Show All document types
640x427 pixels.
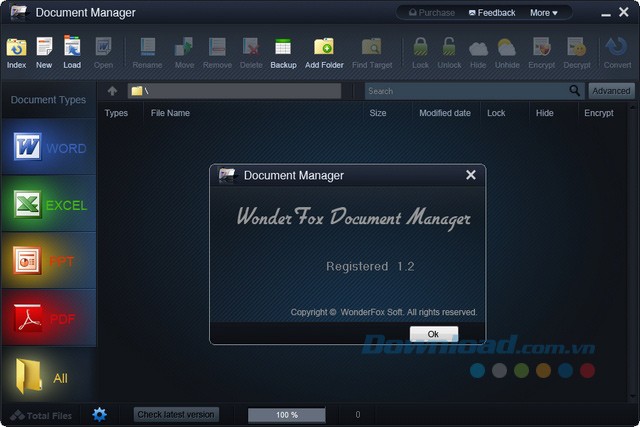(49, 376)
